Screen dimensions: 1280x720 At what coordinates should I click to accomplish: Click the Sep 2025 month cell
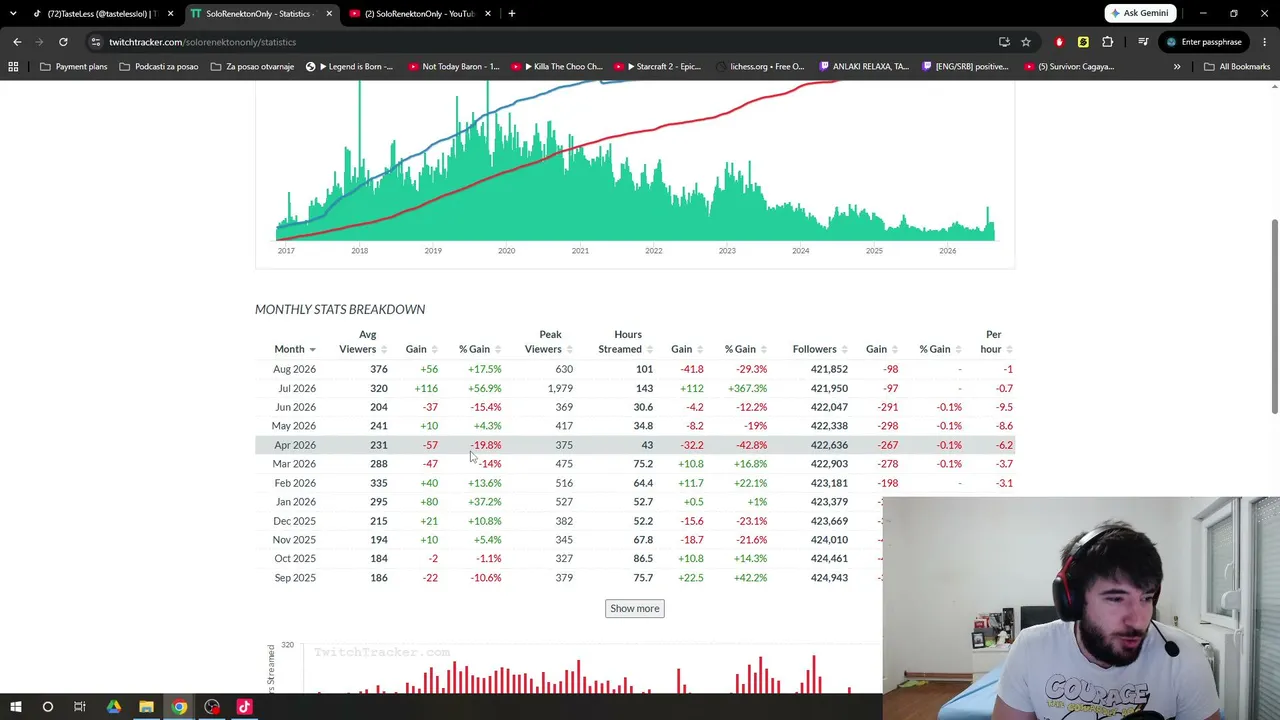(295, 578)
